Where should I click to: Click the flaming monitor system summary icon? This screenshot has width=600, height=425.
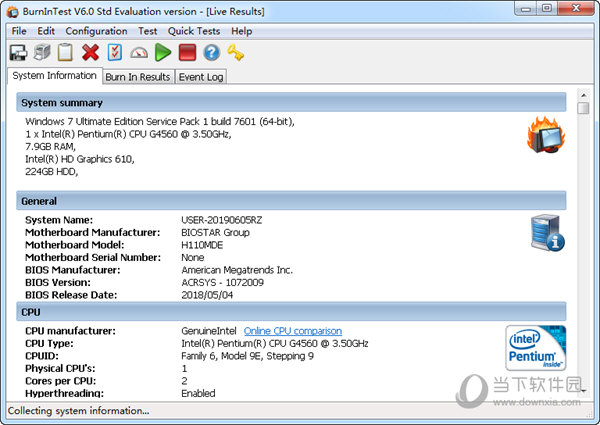click(546, 135)
